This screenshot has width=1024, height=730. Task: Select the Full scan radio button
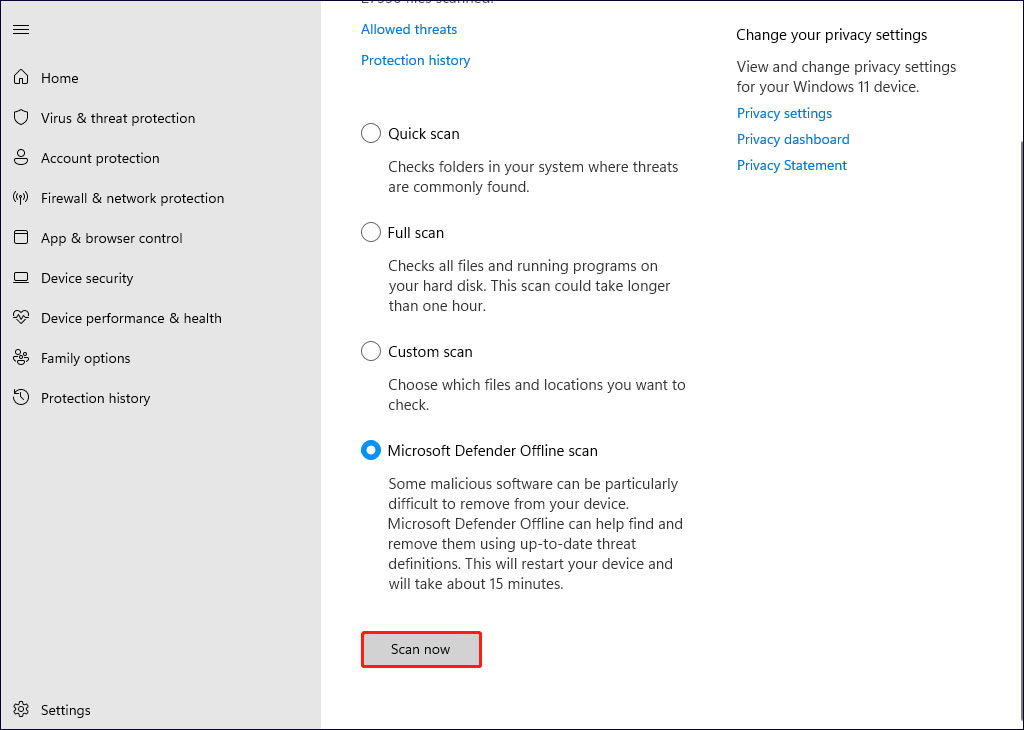[x=371, y=232]
